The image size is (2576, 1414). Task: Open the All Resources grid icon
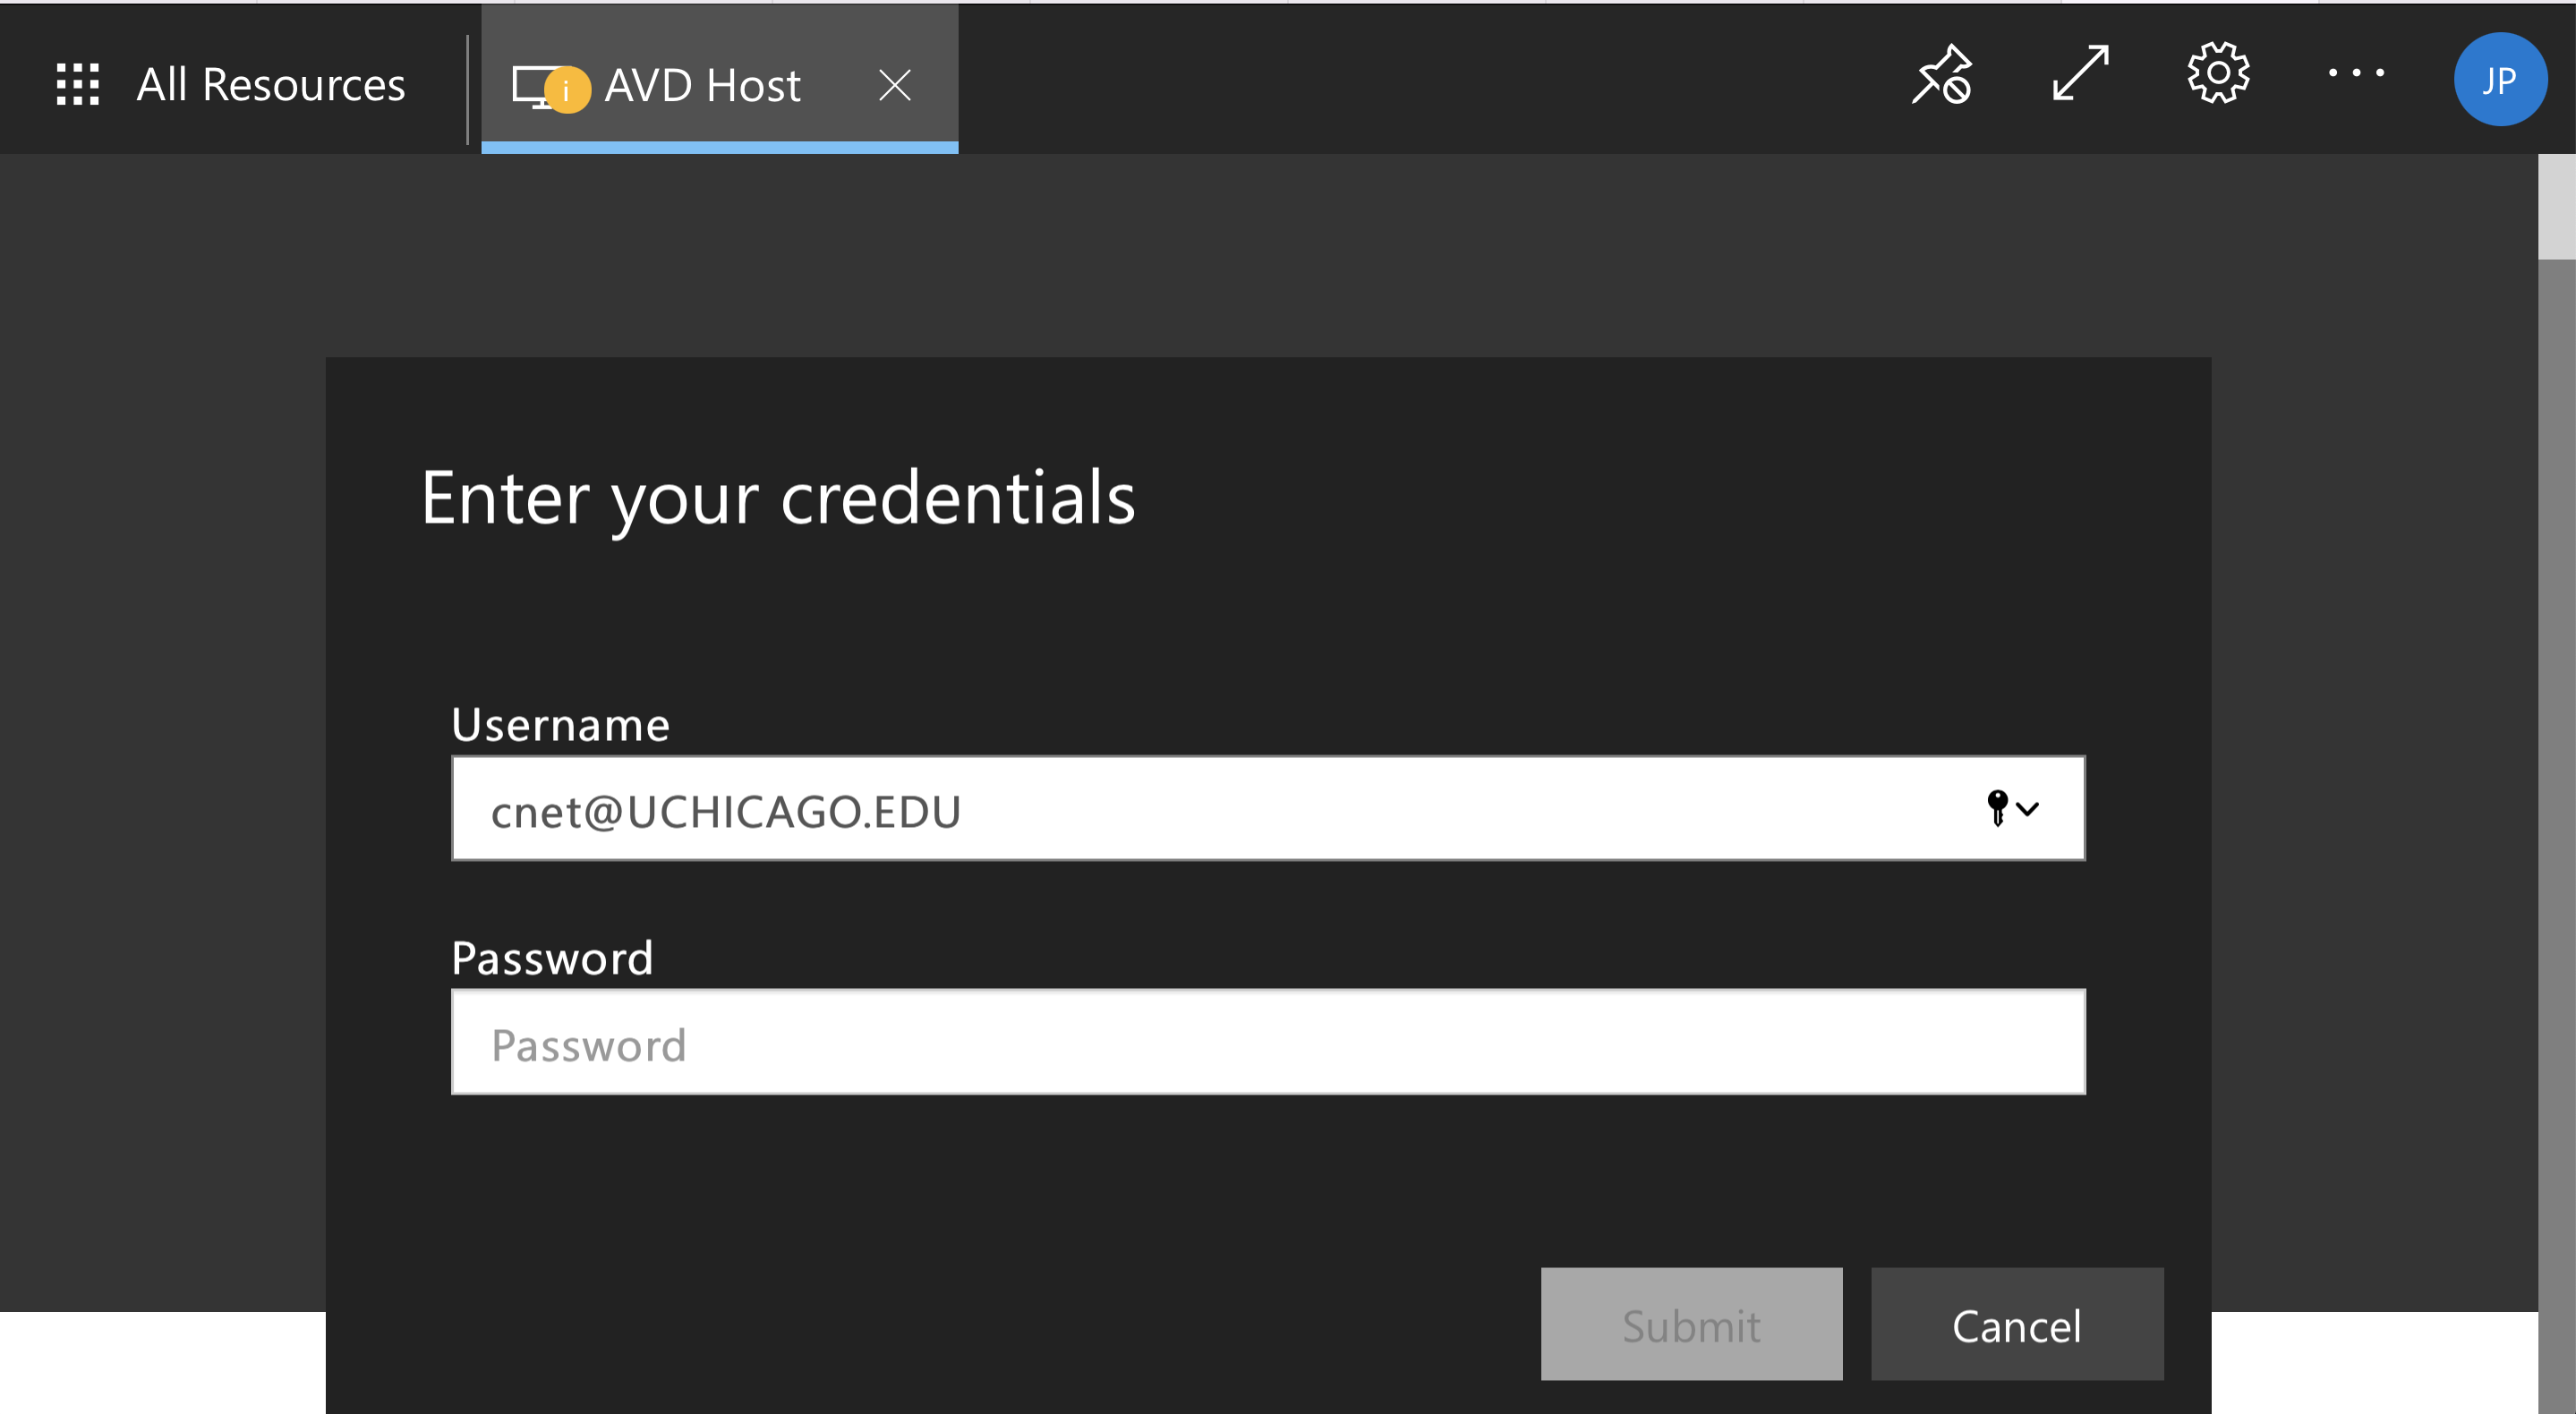(x=77, y=84)
